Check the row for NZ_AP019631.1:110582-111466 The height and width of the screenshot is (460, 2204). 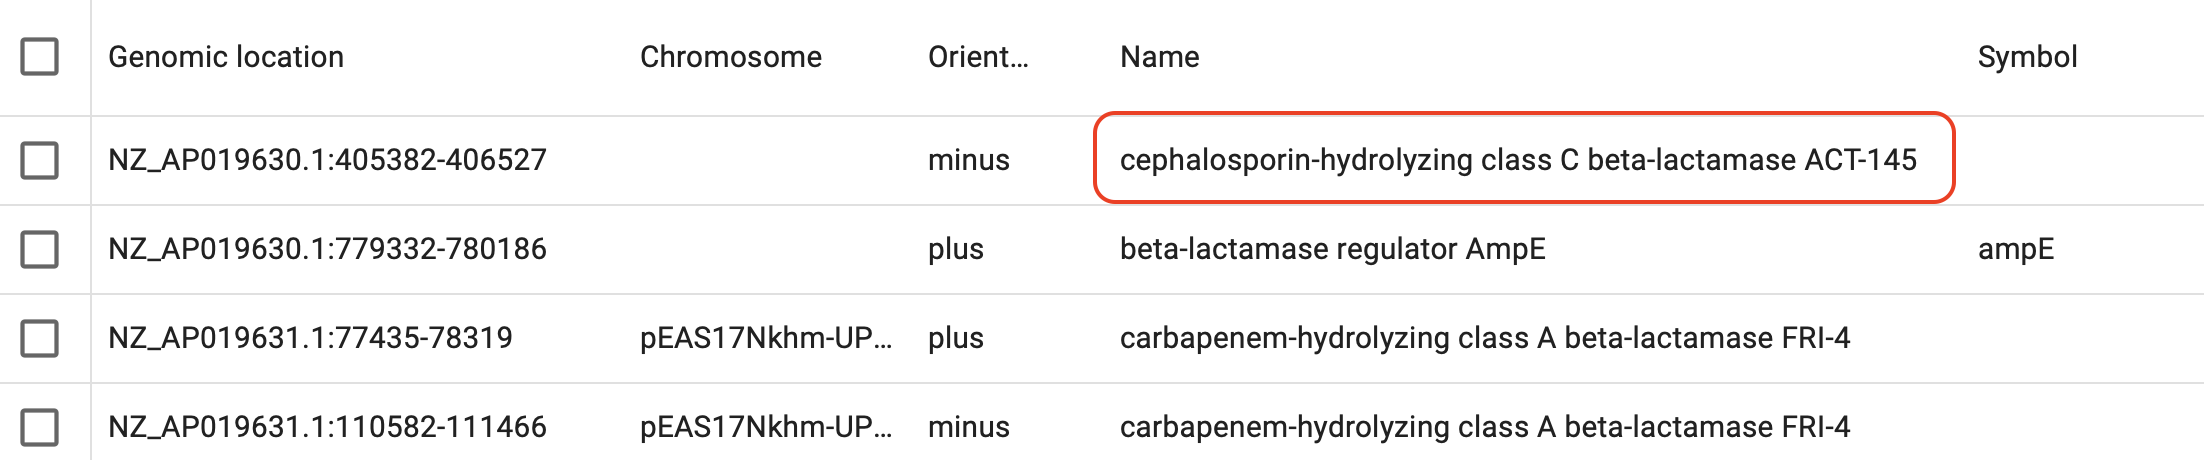point(40,427)
